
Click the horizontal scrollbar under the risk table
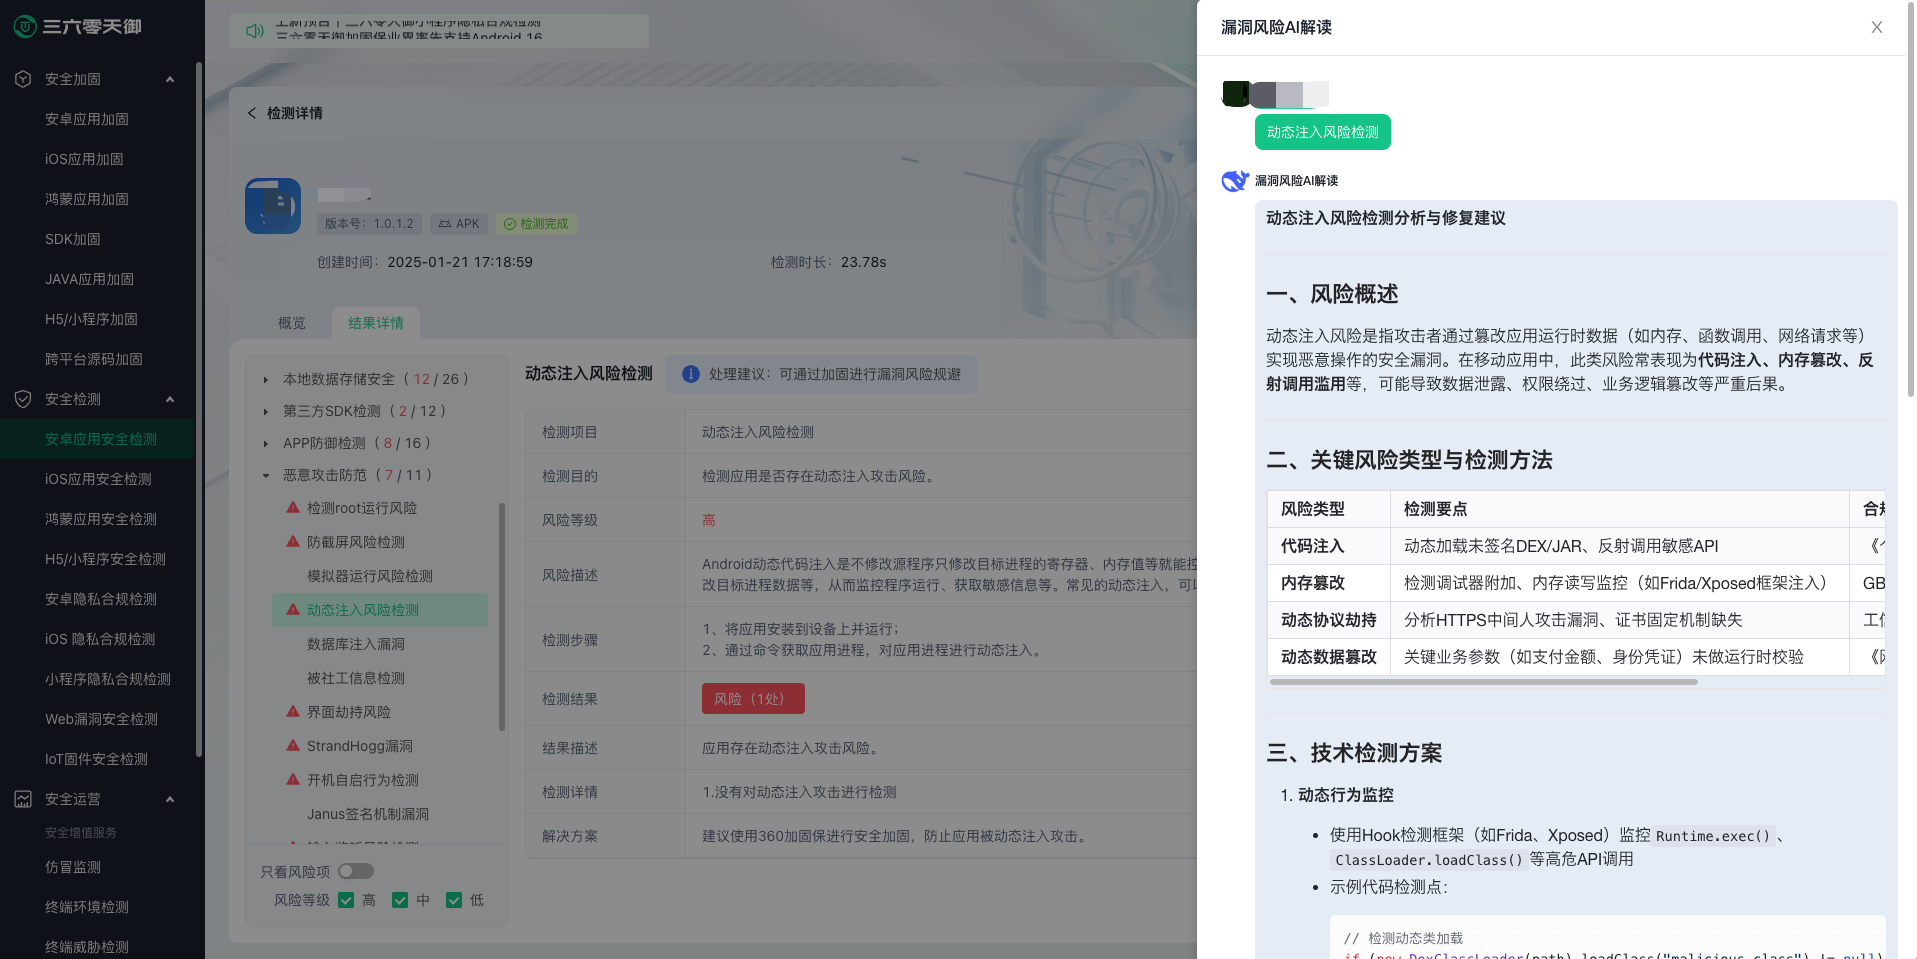[1484, 682]
